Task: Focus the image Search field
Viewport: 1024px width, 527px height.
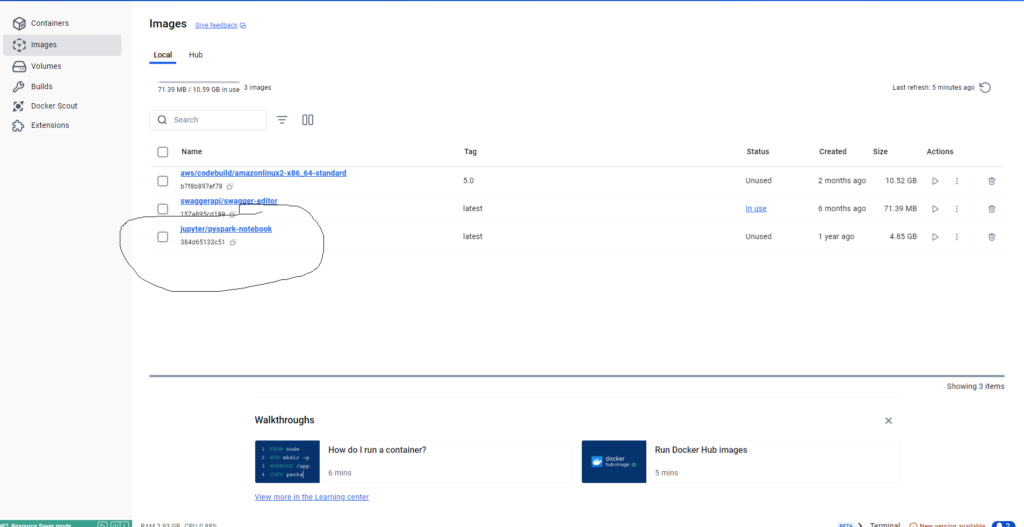Action: (208, 120)
